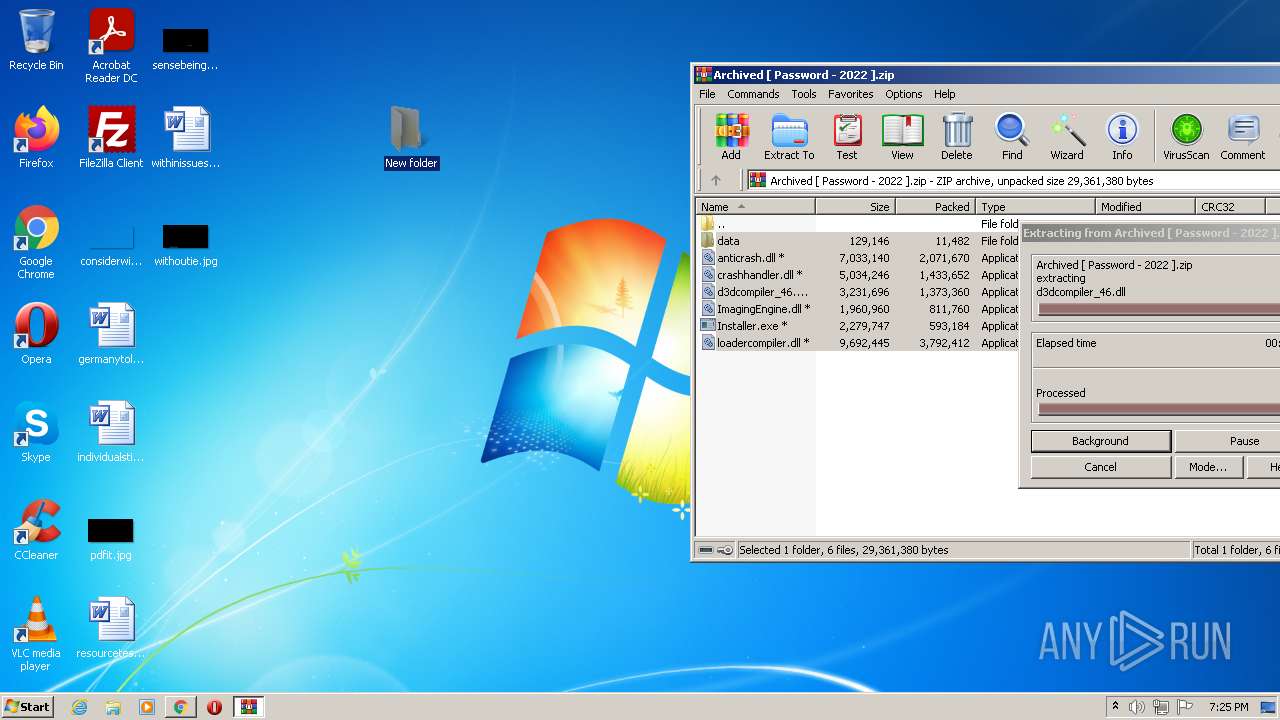Click the Mode... button

click(x=1208, y=467)
